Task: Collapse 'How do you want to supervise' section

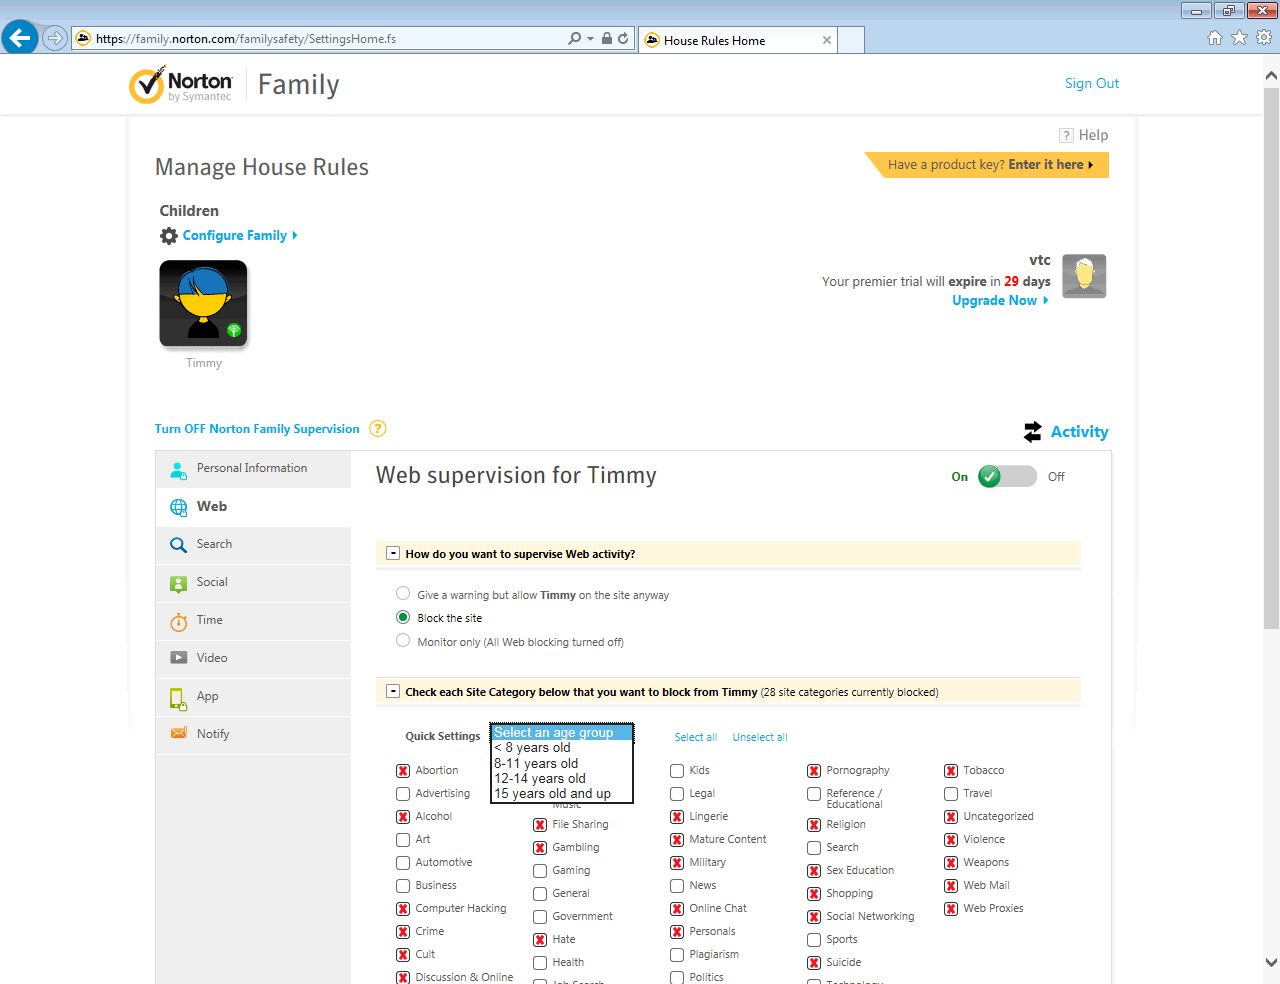Action: pos(393,553)
